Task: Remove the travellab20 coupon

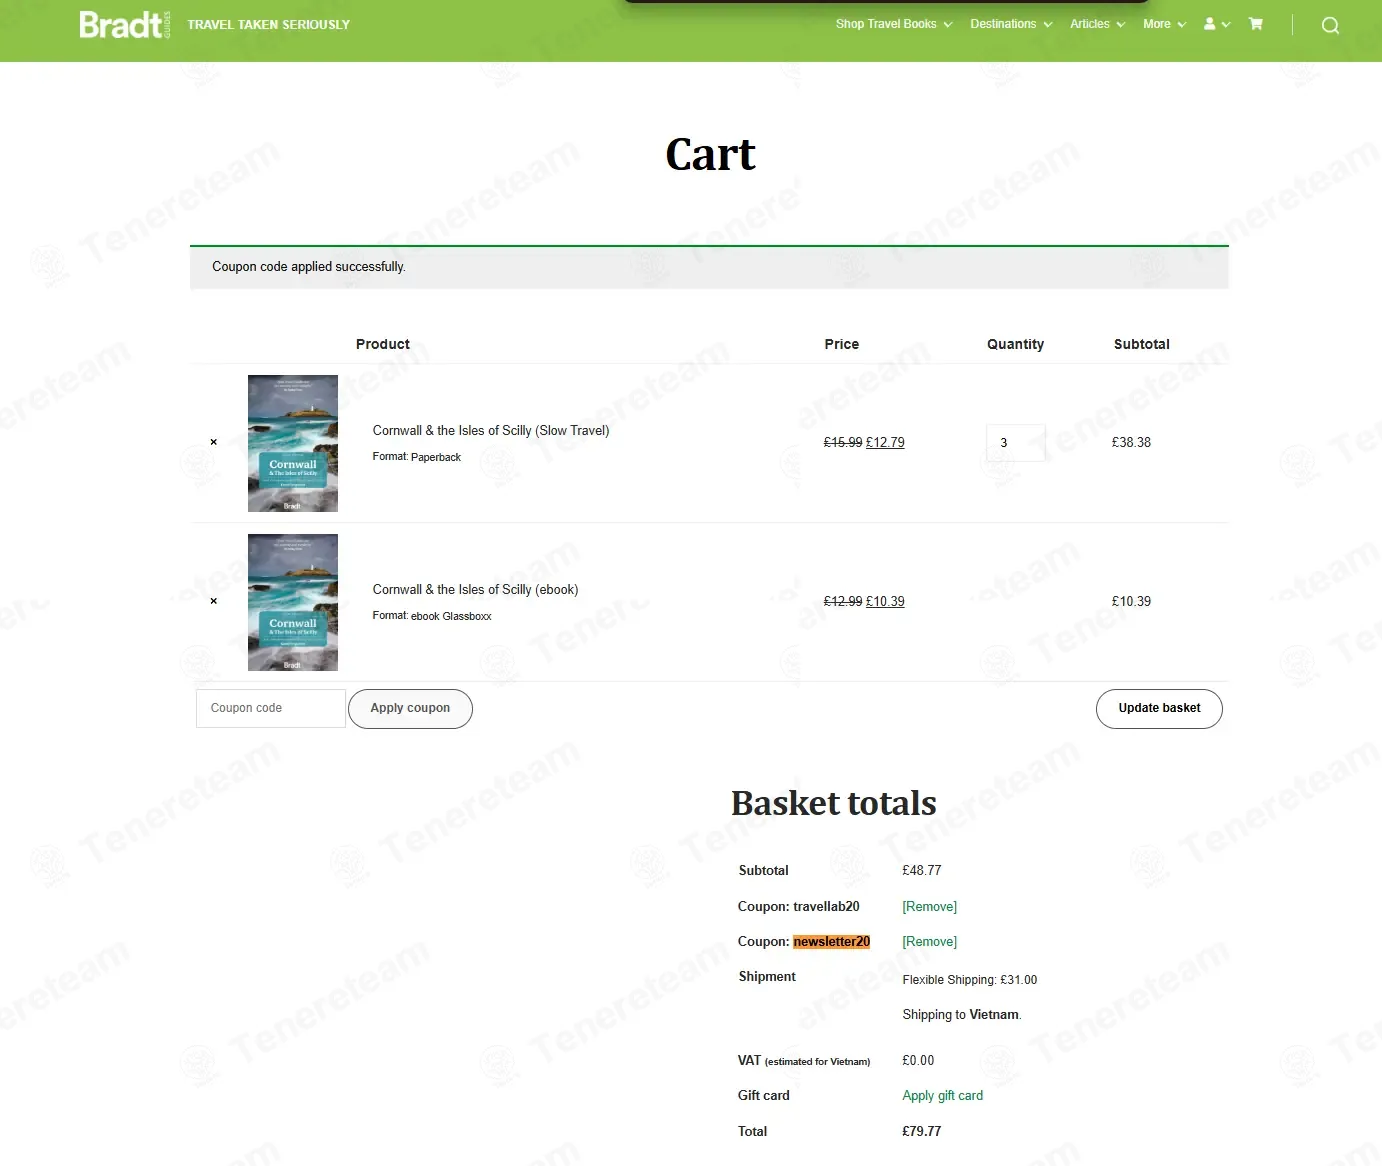Action: coord(929,906)
